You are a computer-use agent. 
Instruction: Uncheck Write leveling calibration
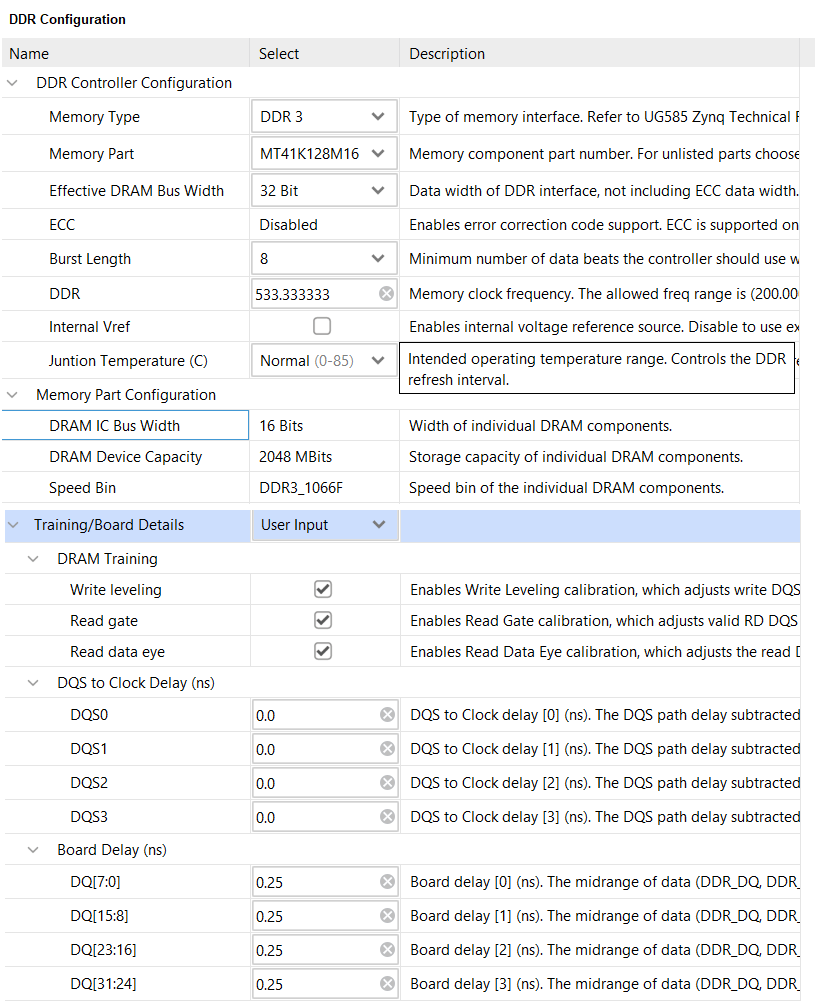tap(322, 590)
